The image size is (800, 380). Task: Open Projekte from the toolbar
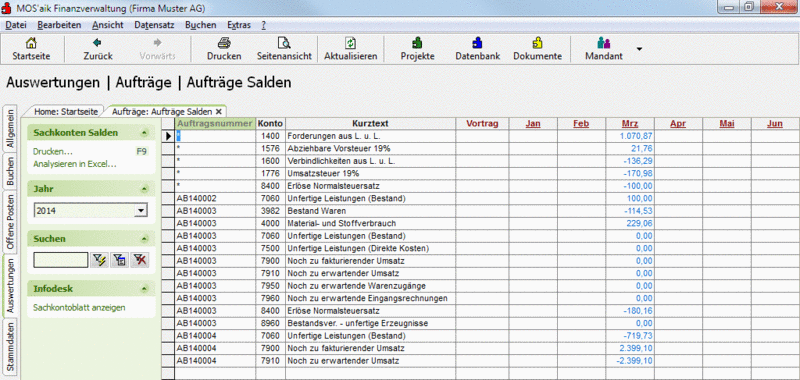tap(417, 43)
